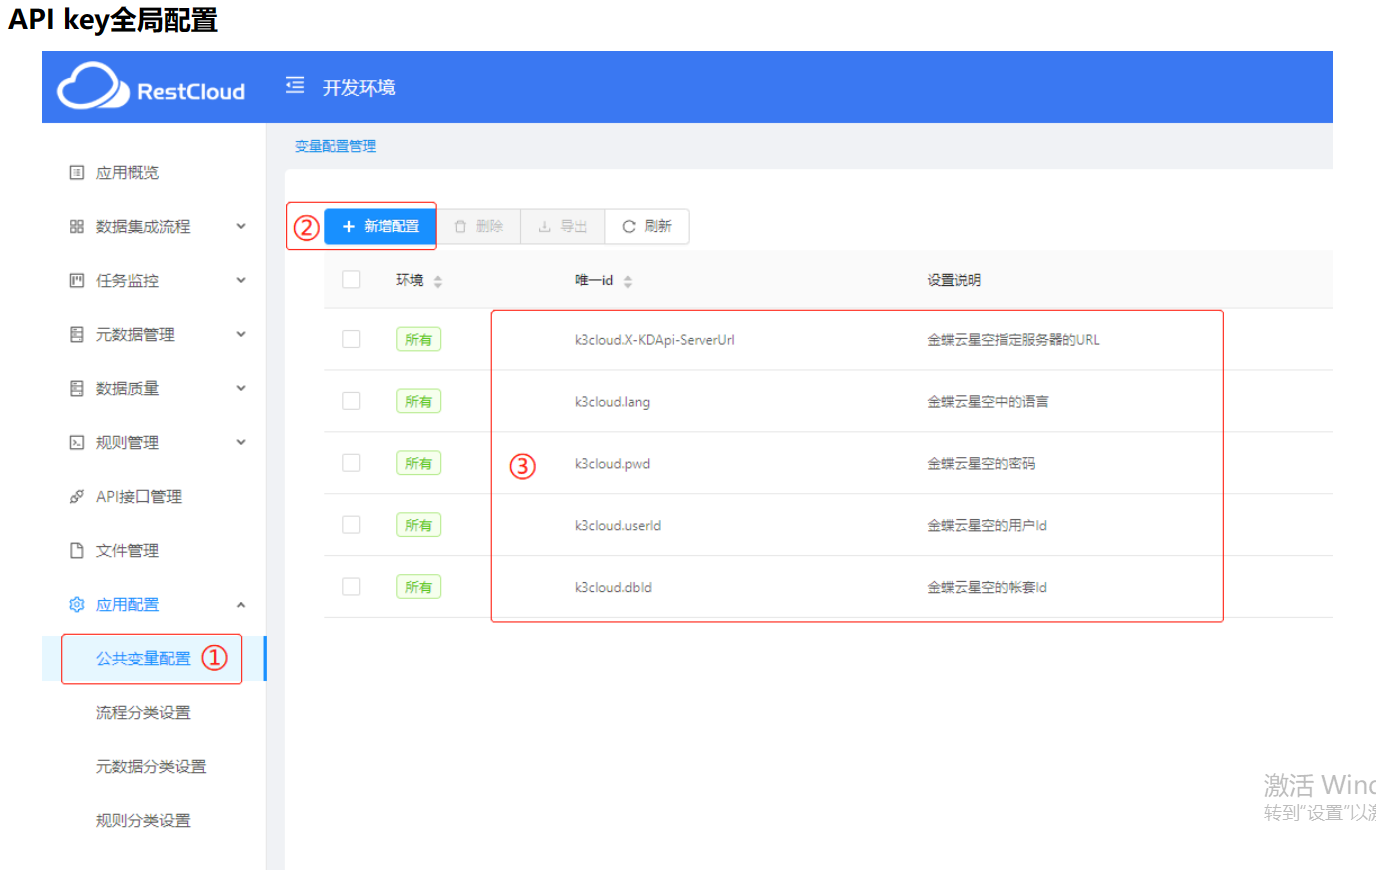Select 公共变量配置 submenu item

click(143, 659)
